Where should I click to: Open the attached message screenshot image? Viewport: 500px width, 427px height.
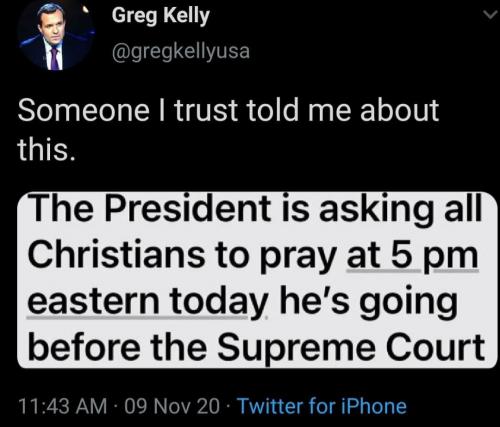click(x=257, y=280)
